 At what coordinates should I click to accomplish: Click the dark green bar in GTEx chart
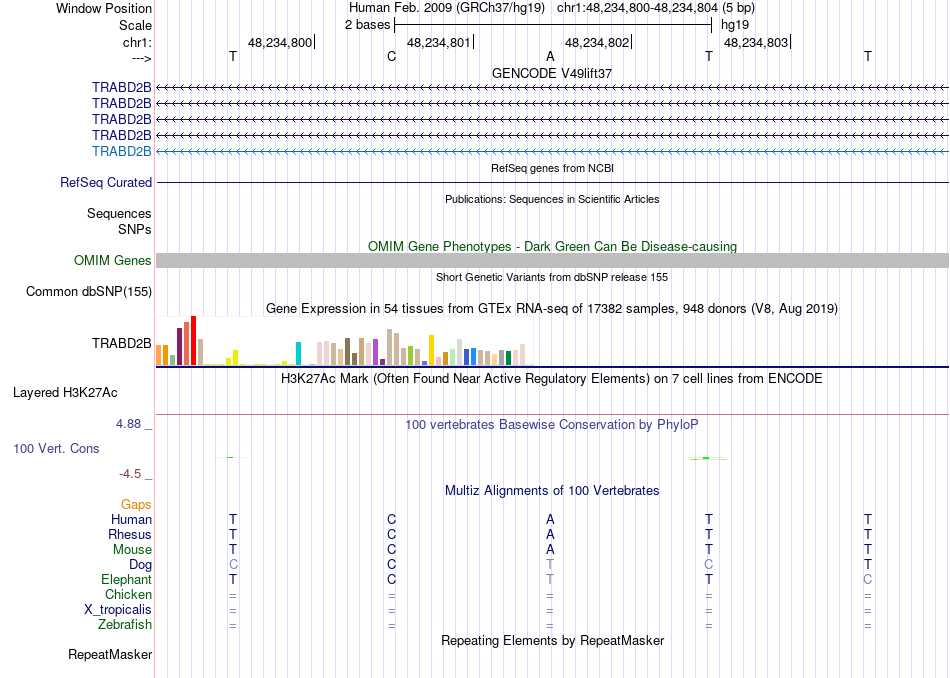[508, 358]
